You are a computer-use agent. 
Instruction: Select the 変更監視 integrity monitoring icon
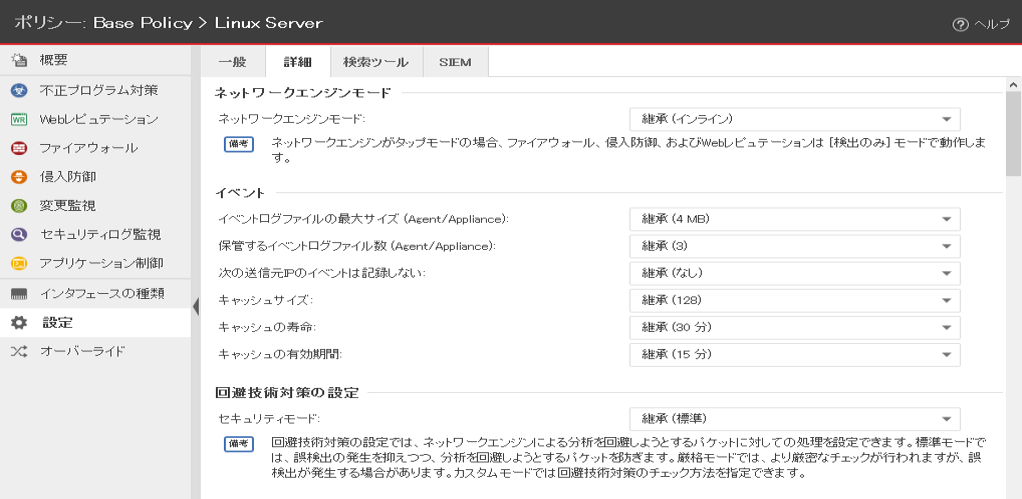pos(18,206)
